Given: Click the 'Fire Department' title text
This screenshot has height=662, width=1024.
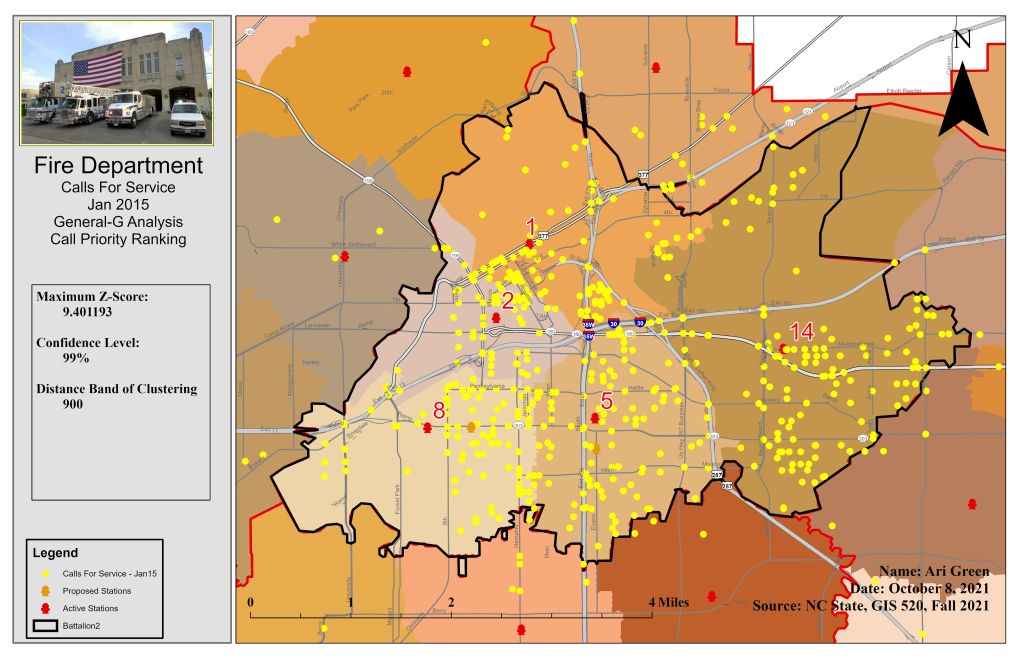Looking at the screenshot, I should coord(117,166).
